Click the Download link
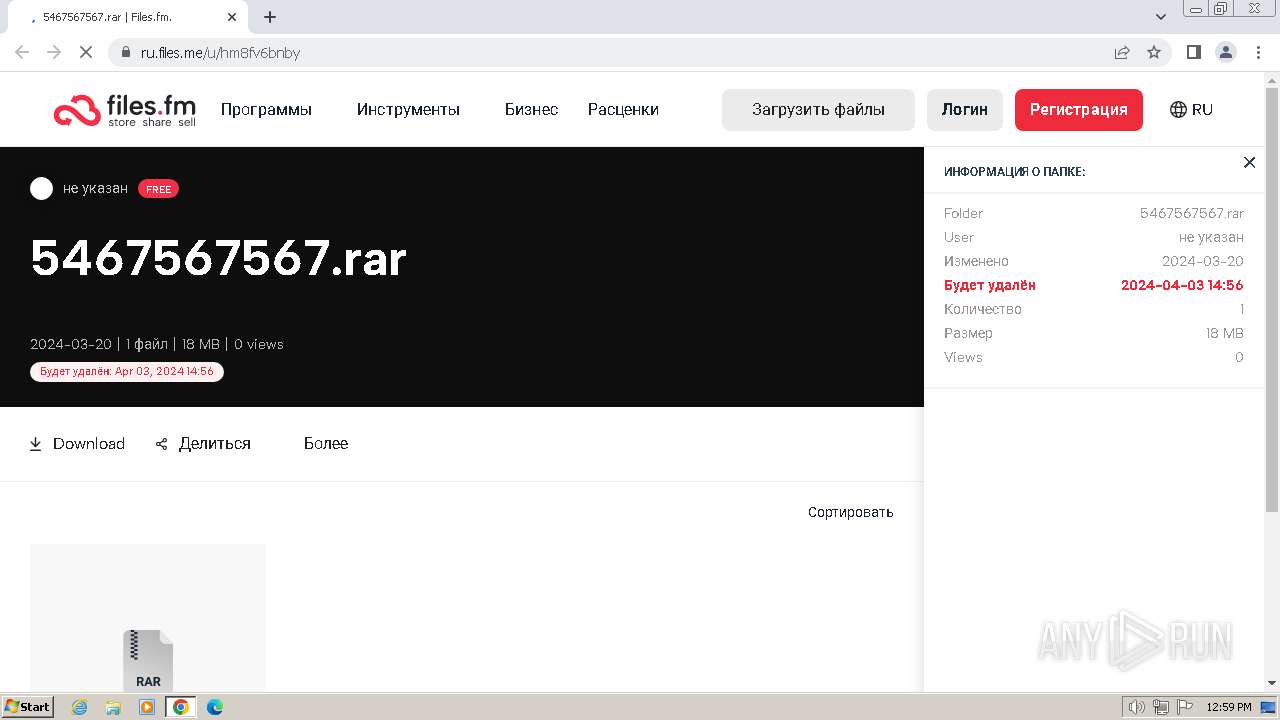Image resolution: width=1280 pixels, height=720 pixels. click(x=77, y=444)
